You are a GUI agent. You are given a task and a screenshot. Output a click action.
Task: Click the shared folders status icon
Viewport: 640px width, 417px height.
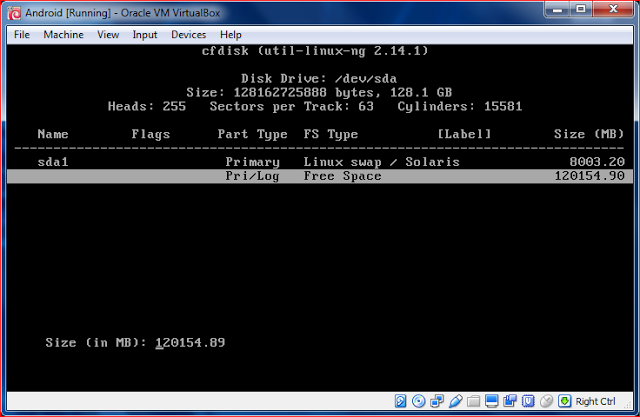click(x=473, y=401)
